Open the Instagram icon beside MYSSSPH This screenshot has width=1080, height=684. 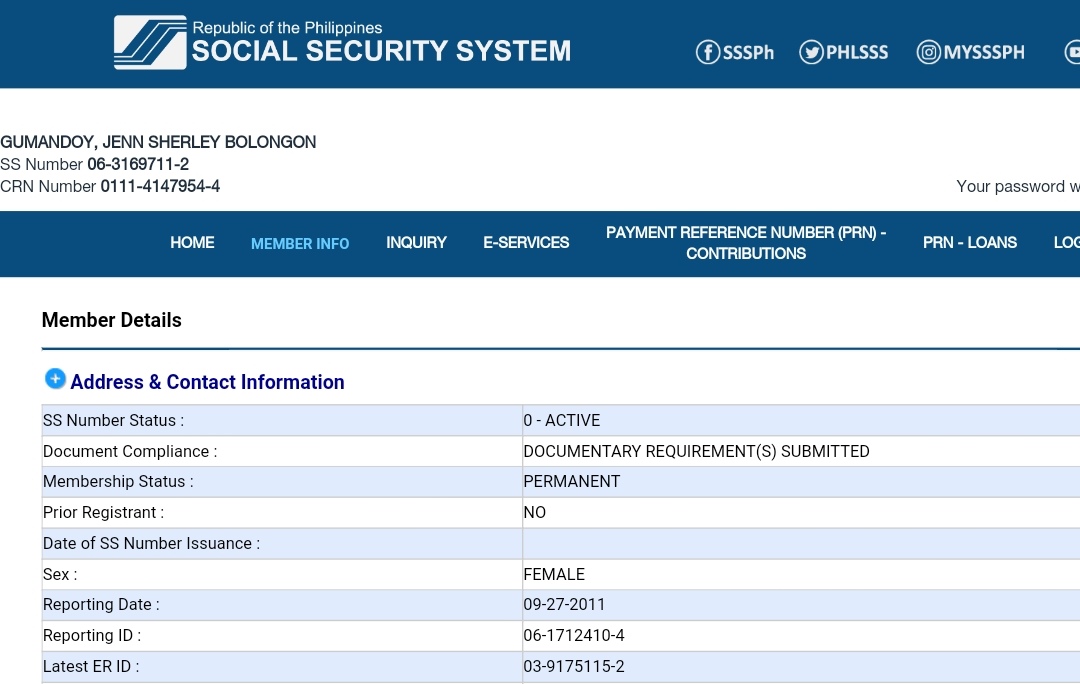(929, 52)
